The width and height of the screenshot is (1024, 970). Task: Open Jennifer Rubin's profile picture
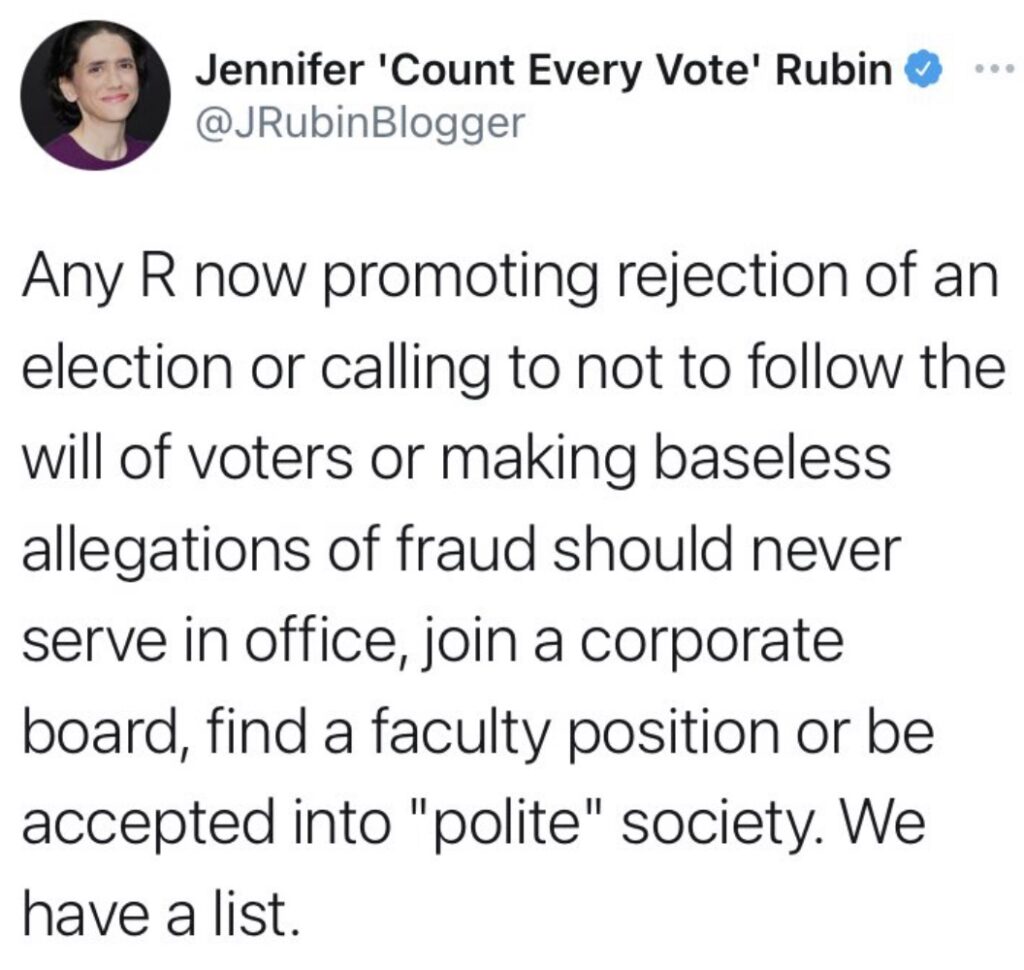coord(95,95)
